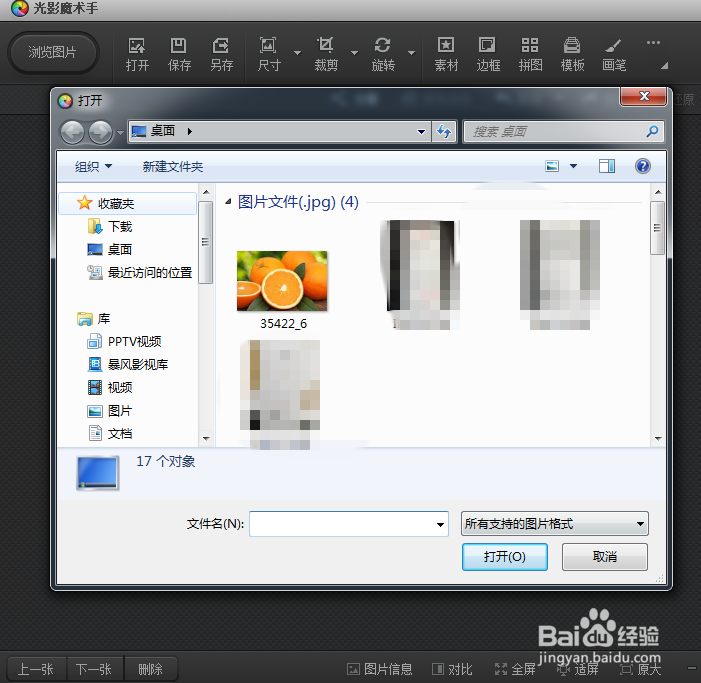Screen dimensions: 701x683
Task: Click the navigation pane scrollbar down arrow
Action: [206, 438]
